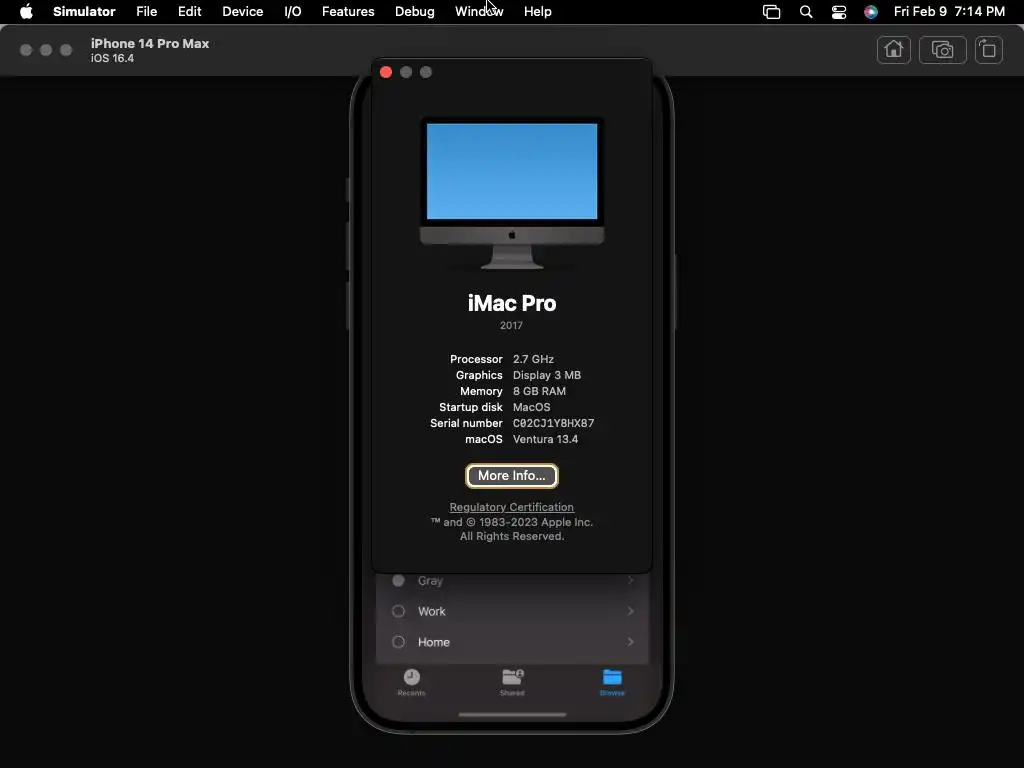
Task: Open the Device menu
Action: (242, 12)
